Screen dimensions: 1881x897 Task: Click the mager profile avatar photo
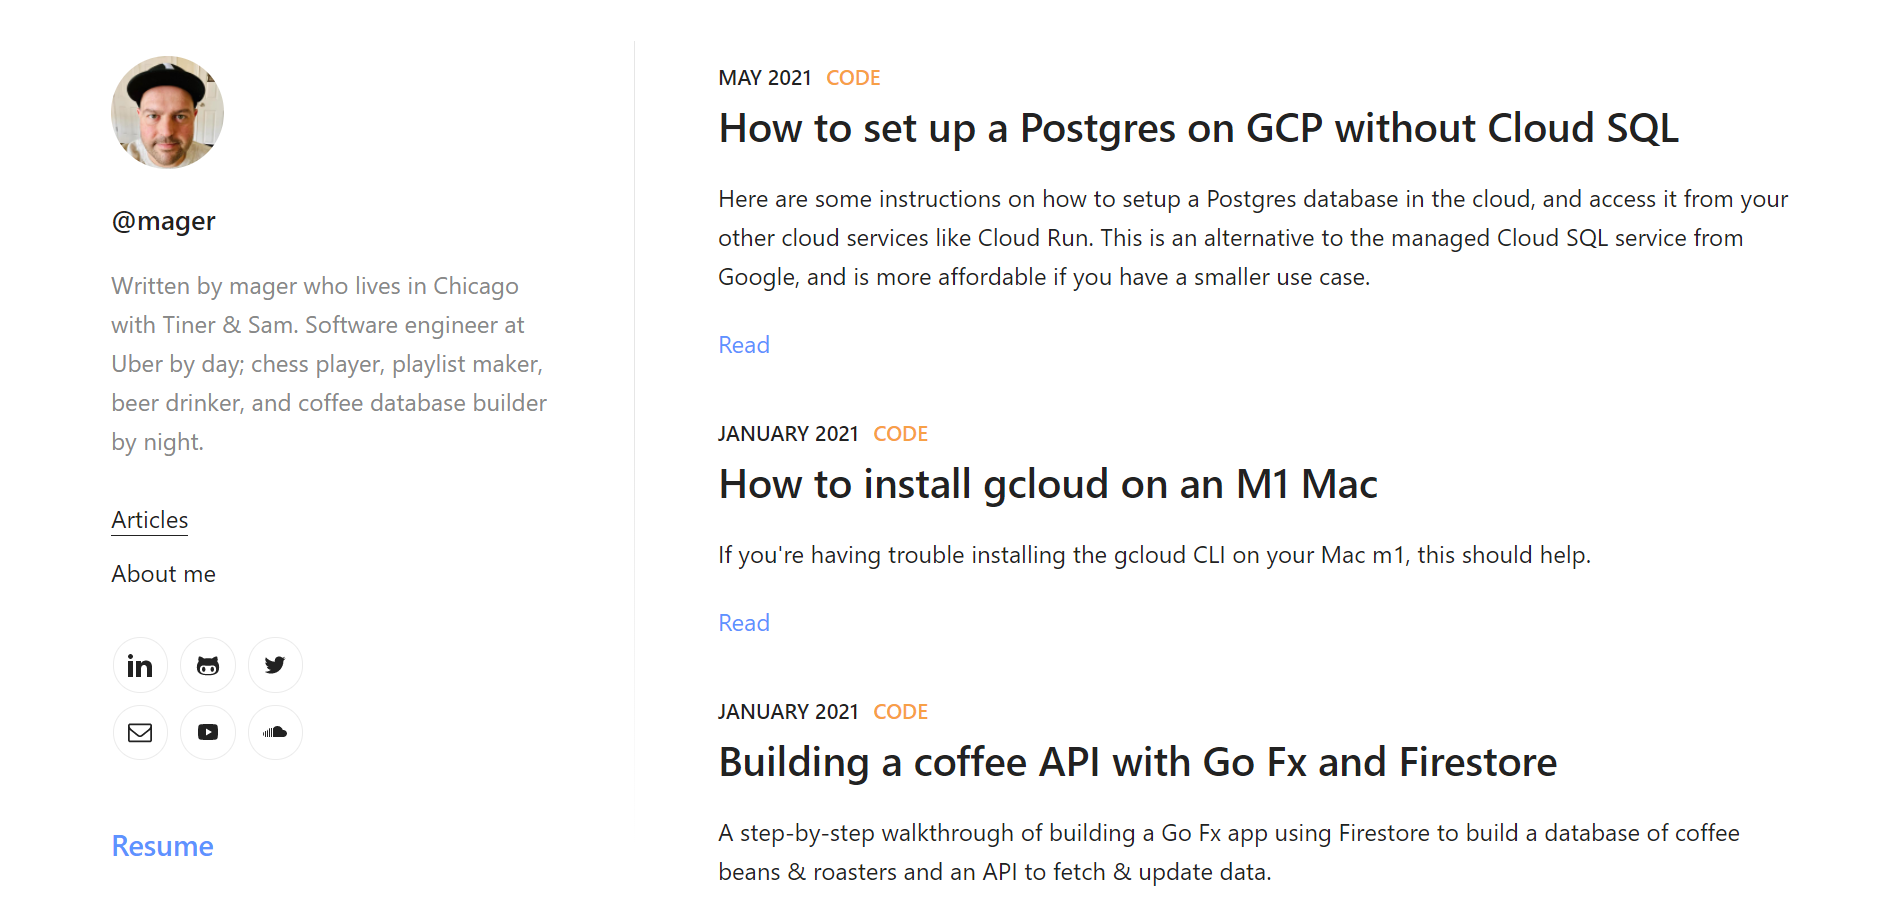coord(167,112)
